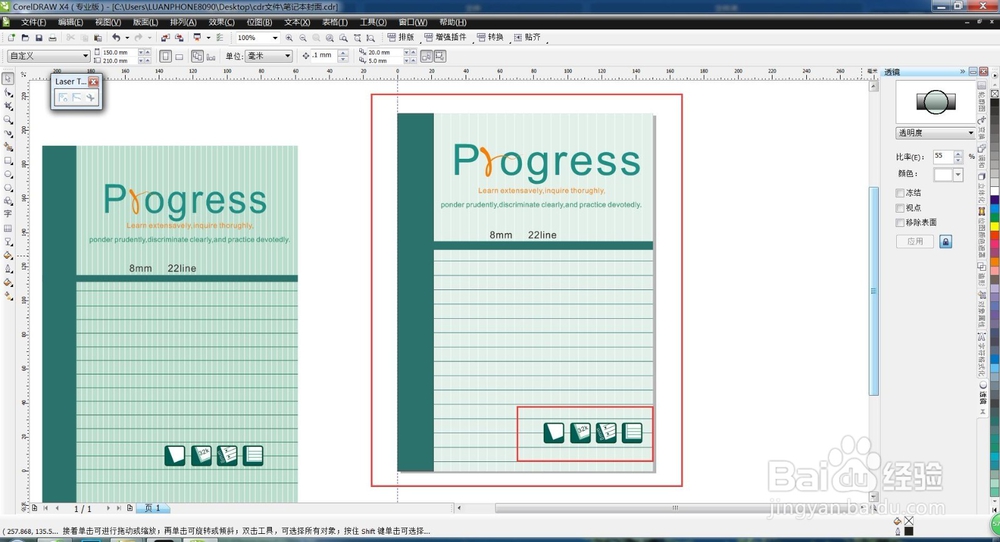
Task: Open the lens 颜色 color dropdown
Action: coord(959,174)
